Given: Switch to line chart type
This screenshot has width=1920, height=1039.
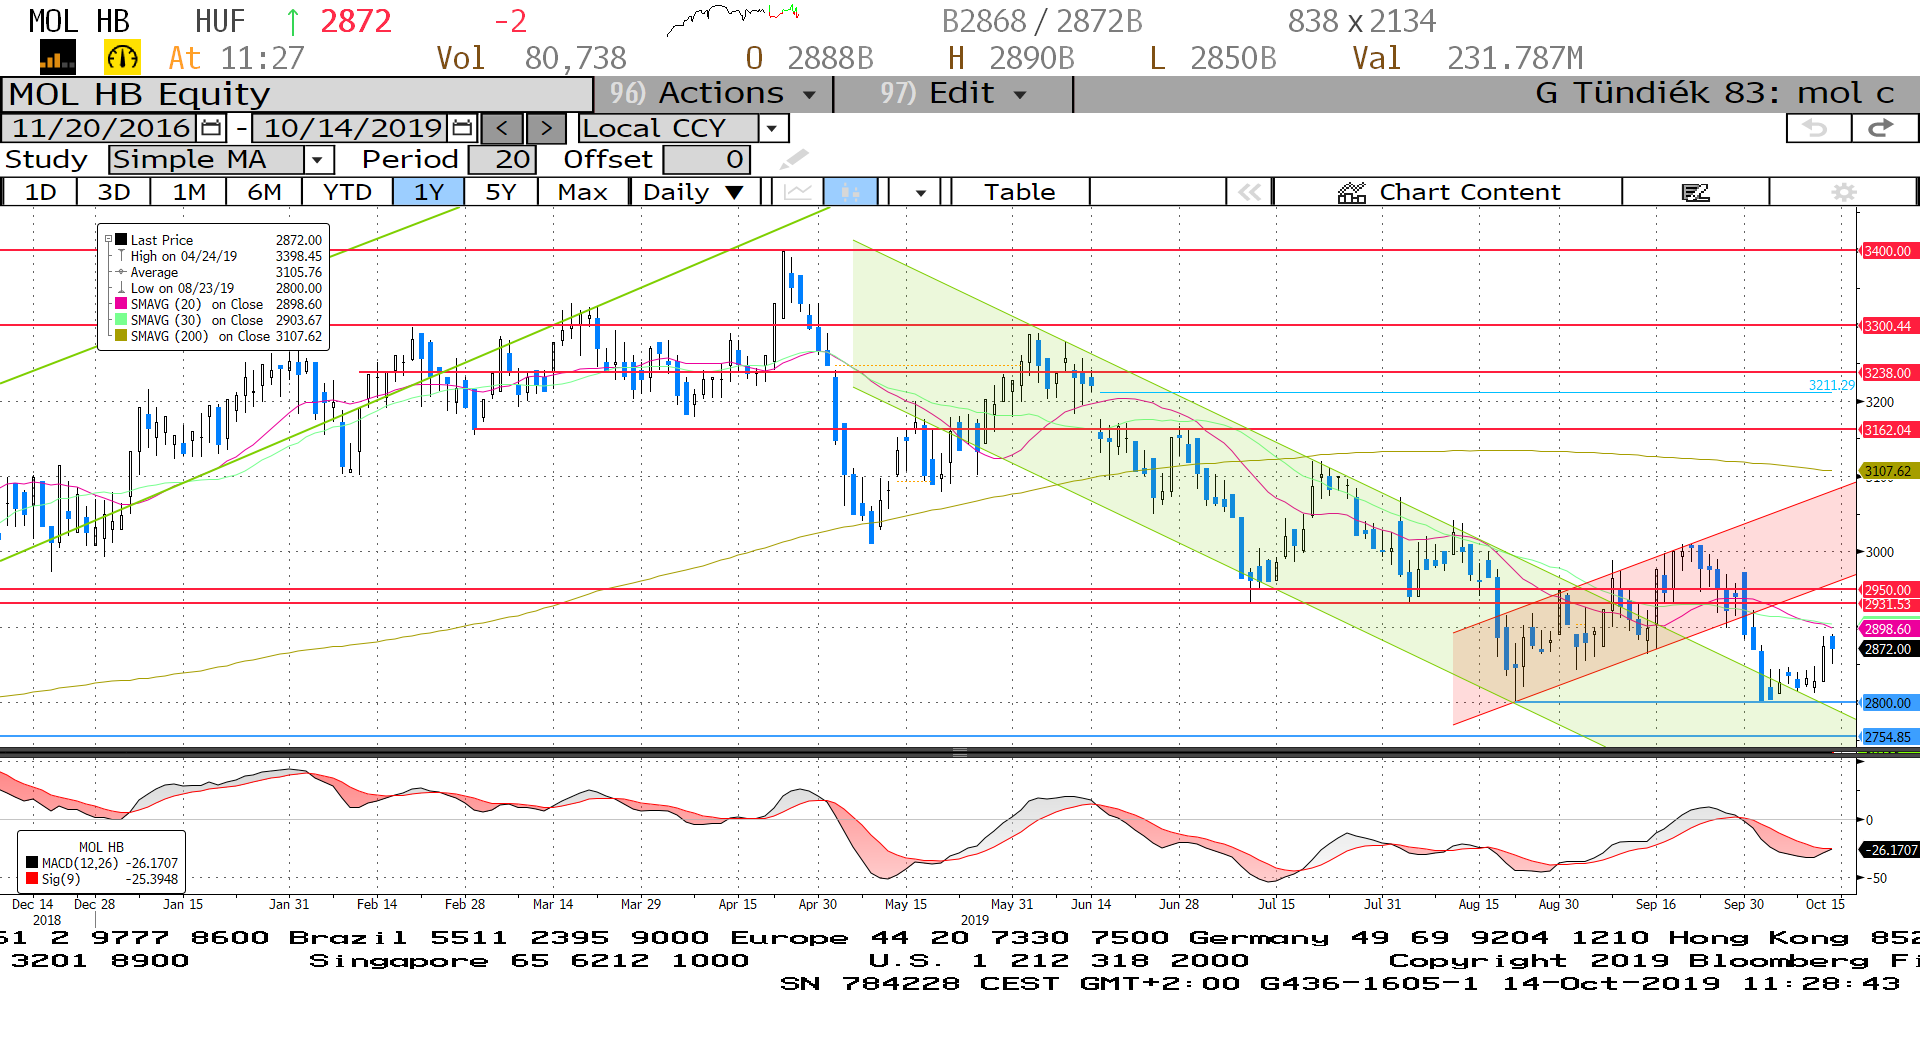Looking at the screenshot, I should pos(797,192).
